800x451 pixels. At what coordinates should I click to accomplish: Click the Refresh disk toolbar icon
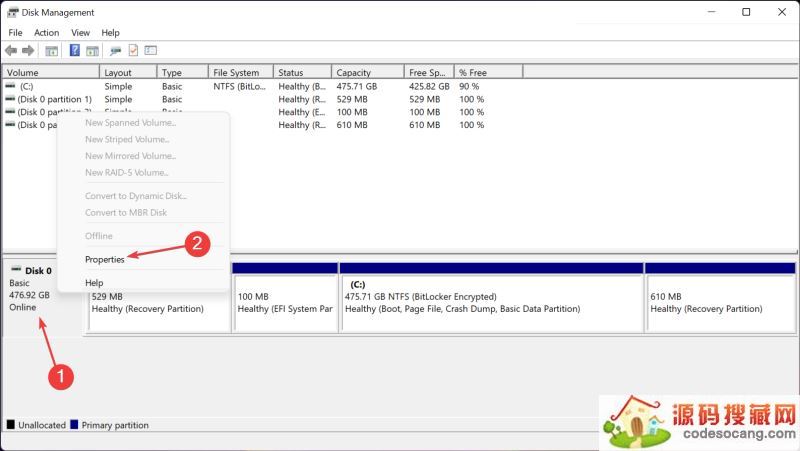point(115,50)
